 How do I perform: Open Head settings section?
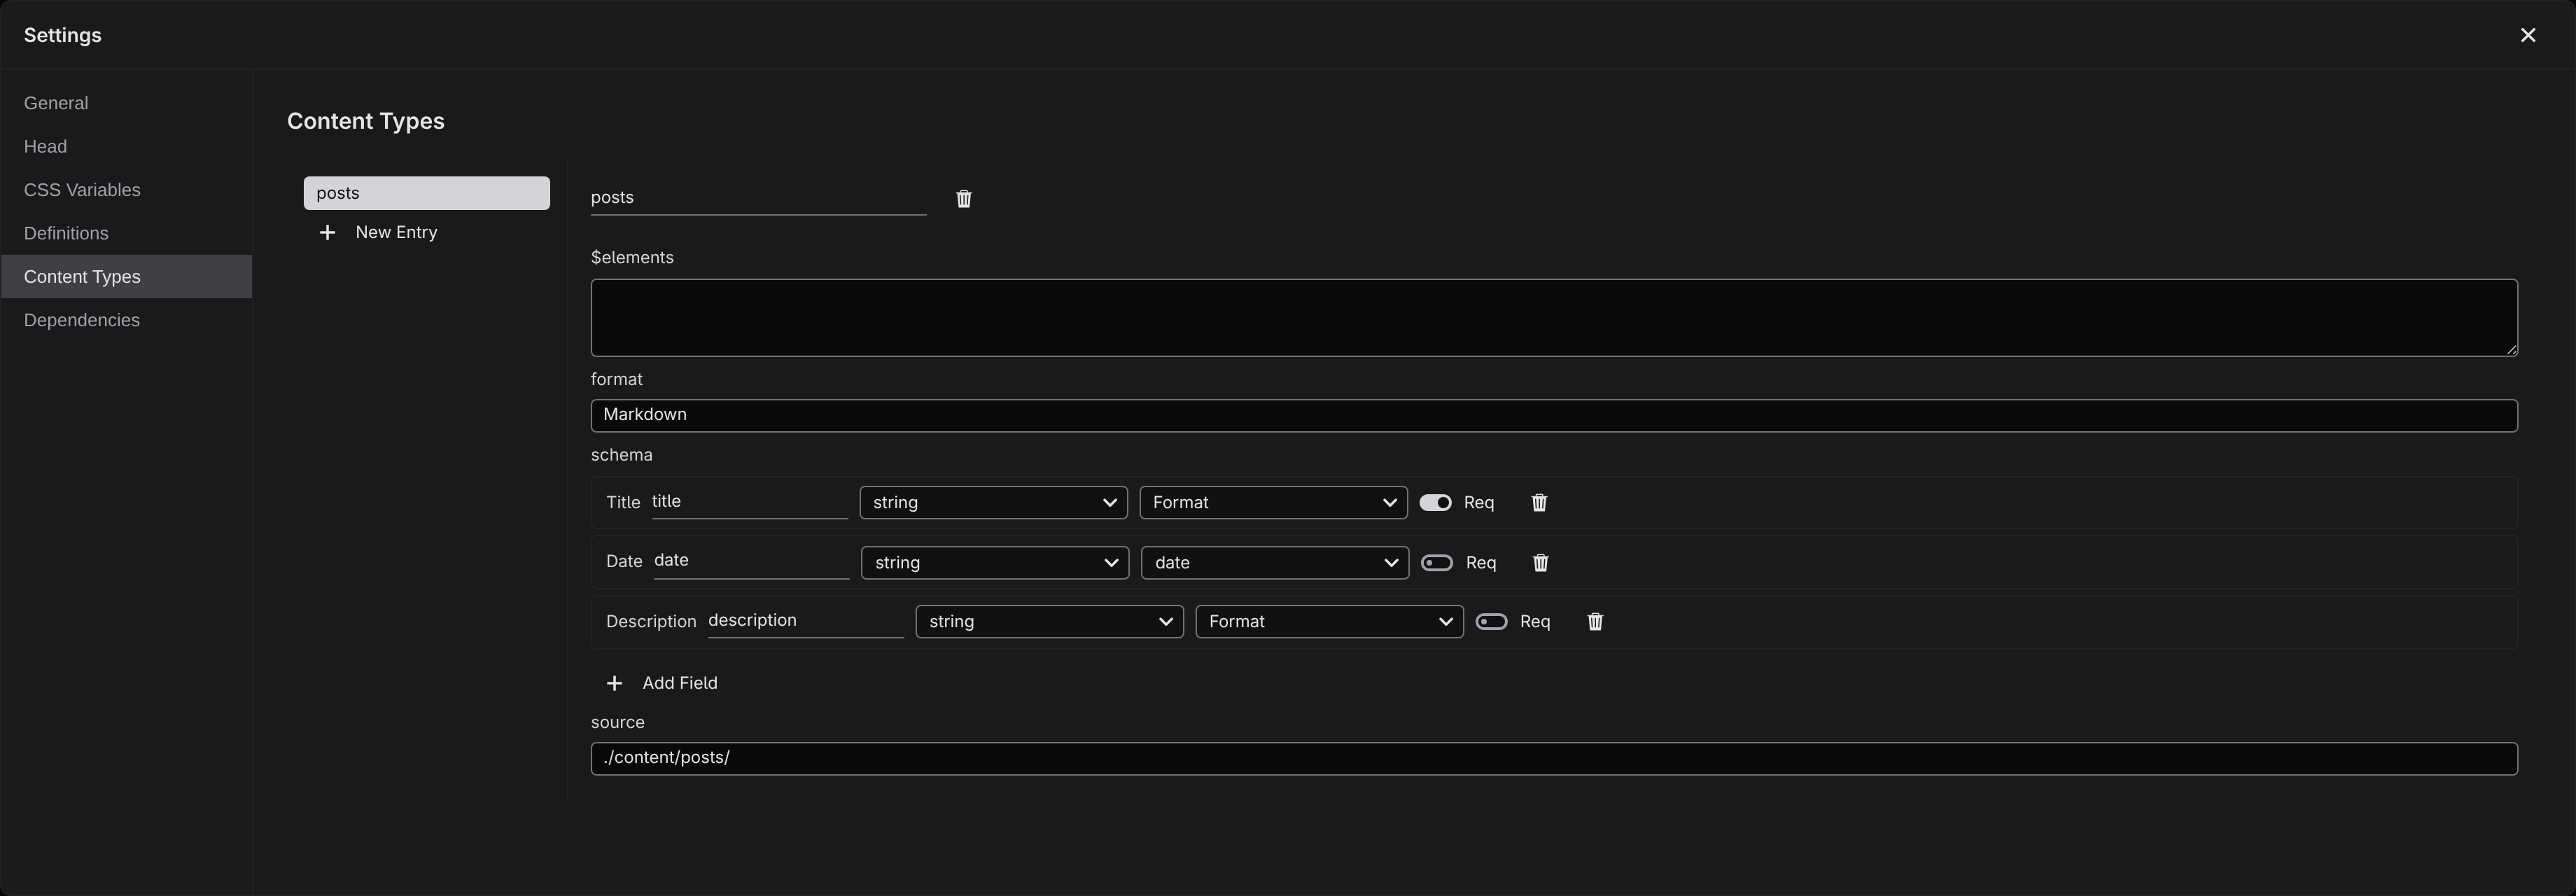coord(126,146)
